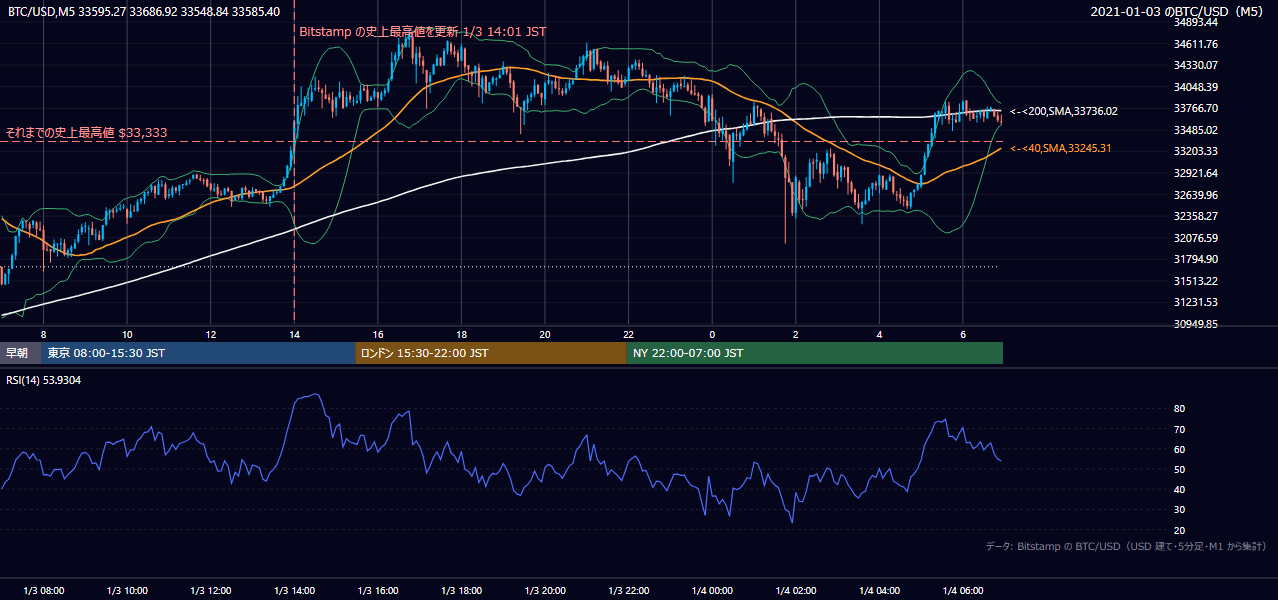Select the 200 SMA label reading 33736.02
This screenshot has height=600, width=1278.
1064,111
